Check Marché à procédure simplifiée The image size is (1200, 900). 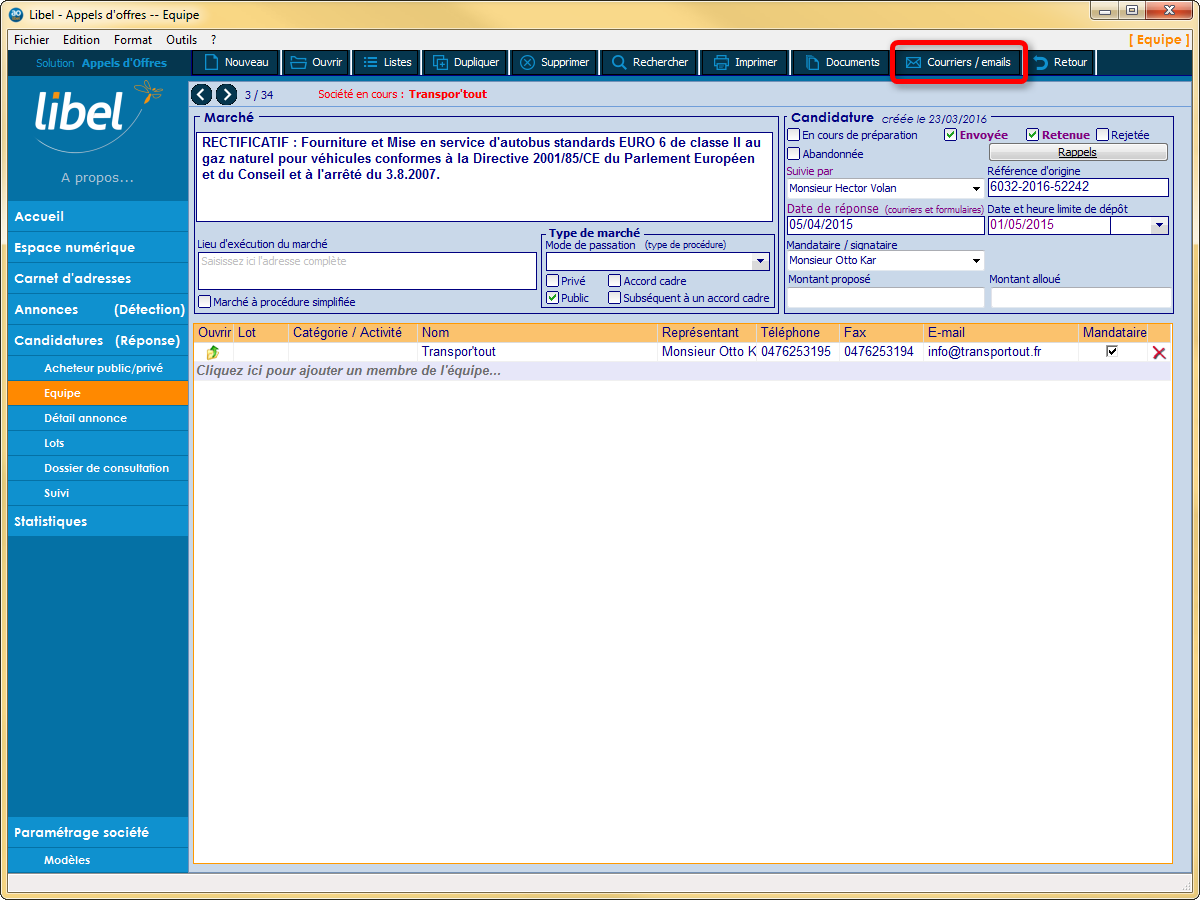pos(205,302)
